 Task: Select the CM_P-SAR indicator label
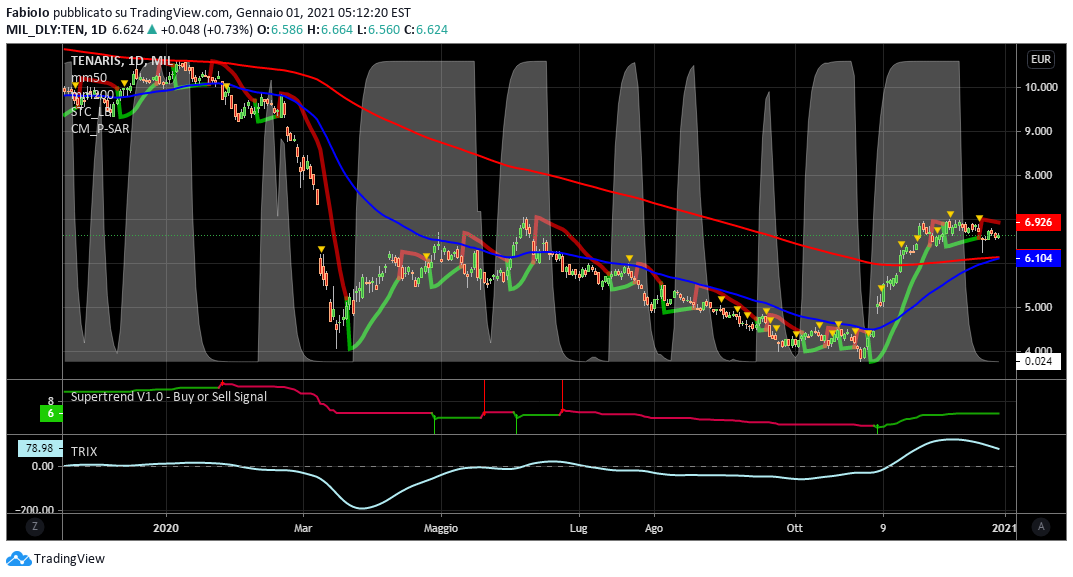pos(100,128)
